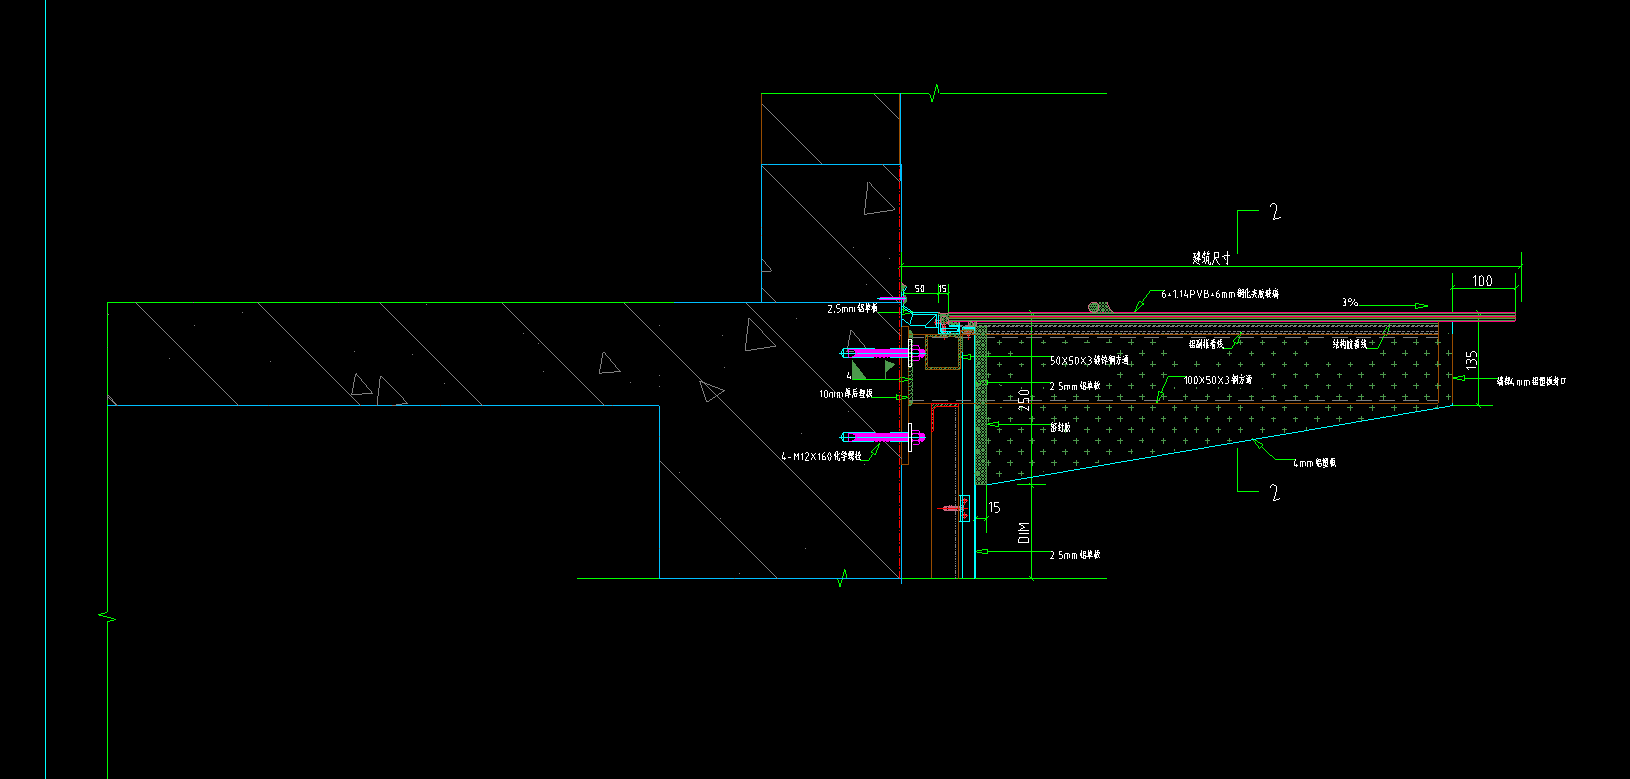Select the 10mm backing plate label
The image size is (1630, 779).
pos(846,394)
